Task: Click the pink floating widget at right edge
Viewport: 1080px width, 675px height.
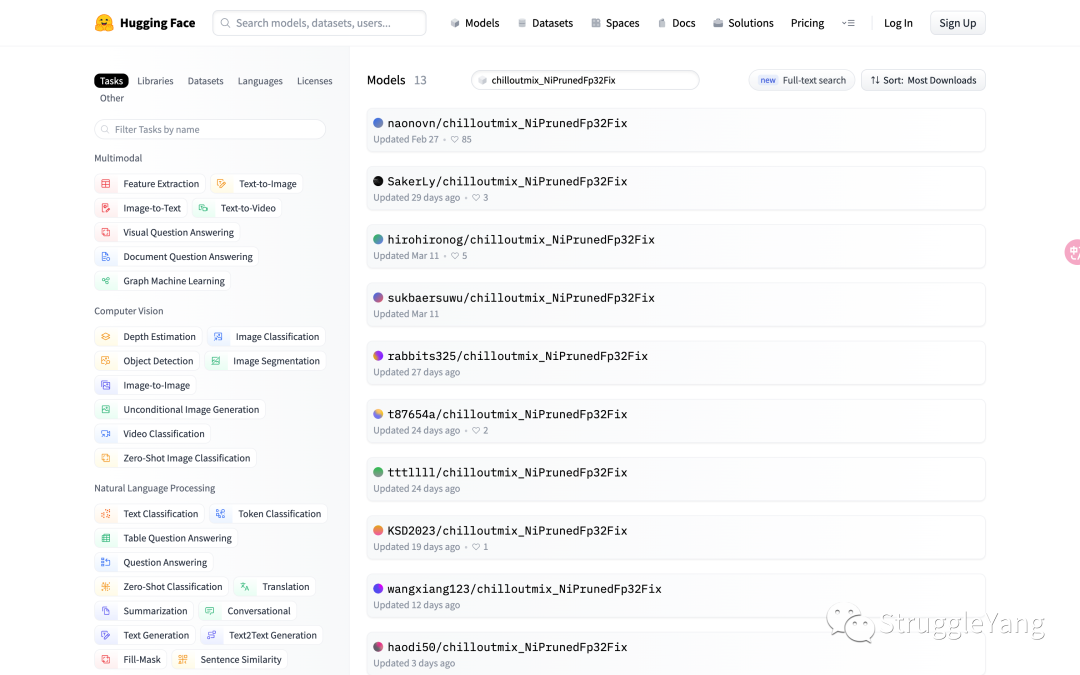Action: coord(1072,252)
